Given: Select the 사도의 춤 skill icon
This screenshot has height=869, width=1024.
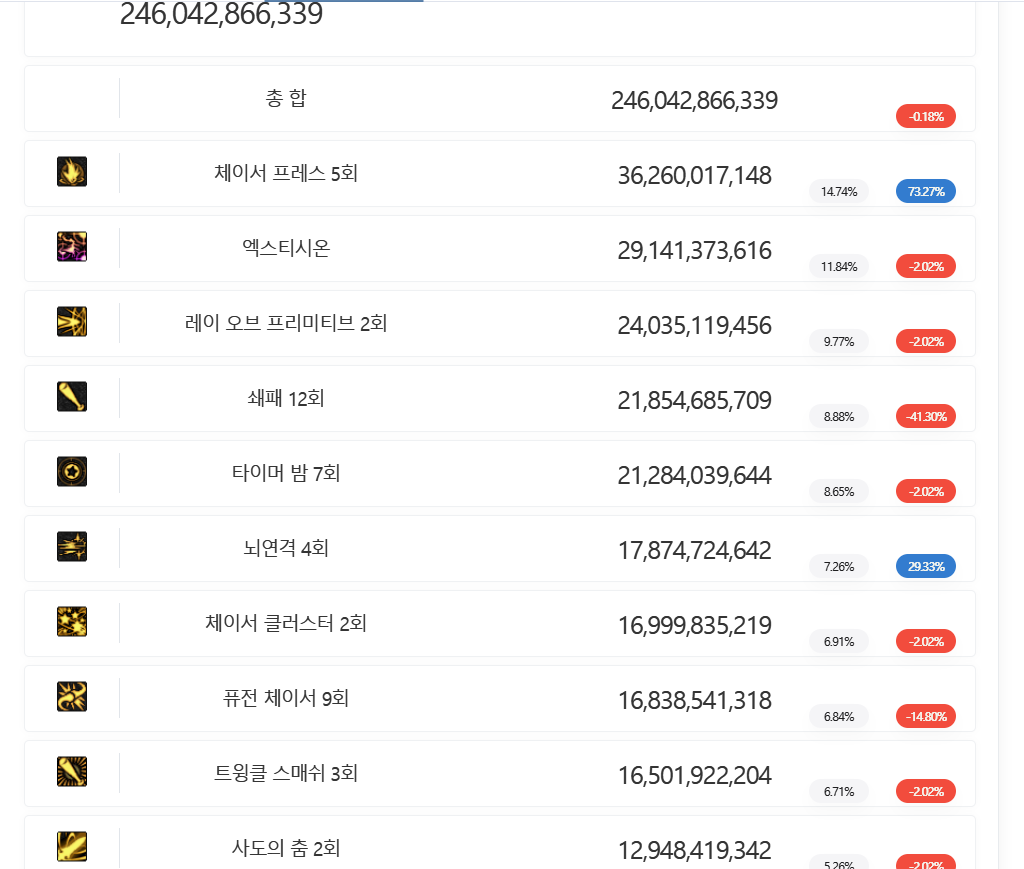Looking at the screenshot, I should (72, 847).
